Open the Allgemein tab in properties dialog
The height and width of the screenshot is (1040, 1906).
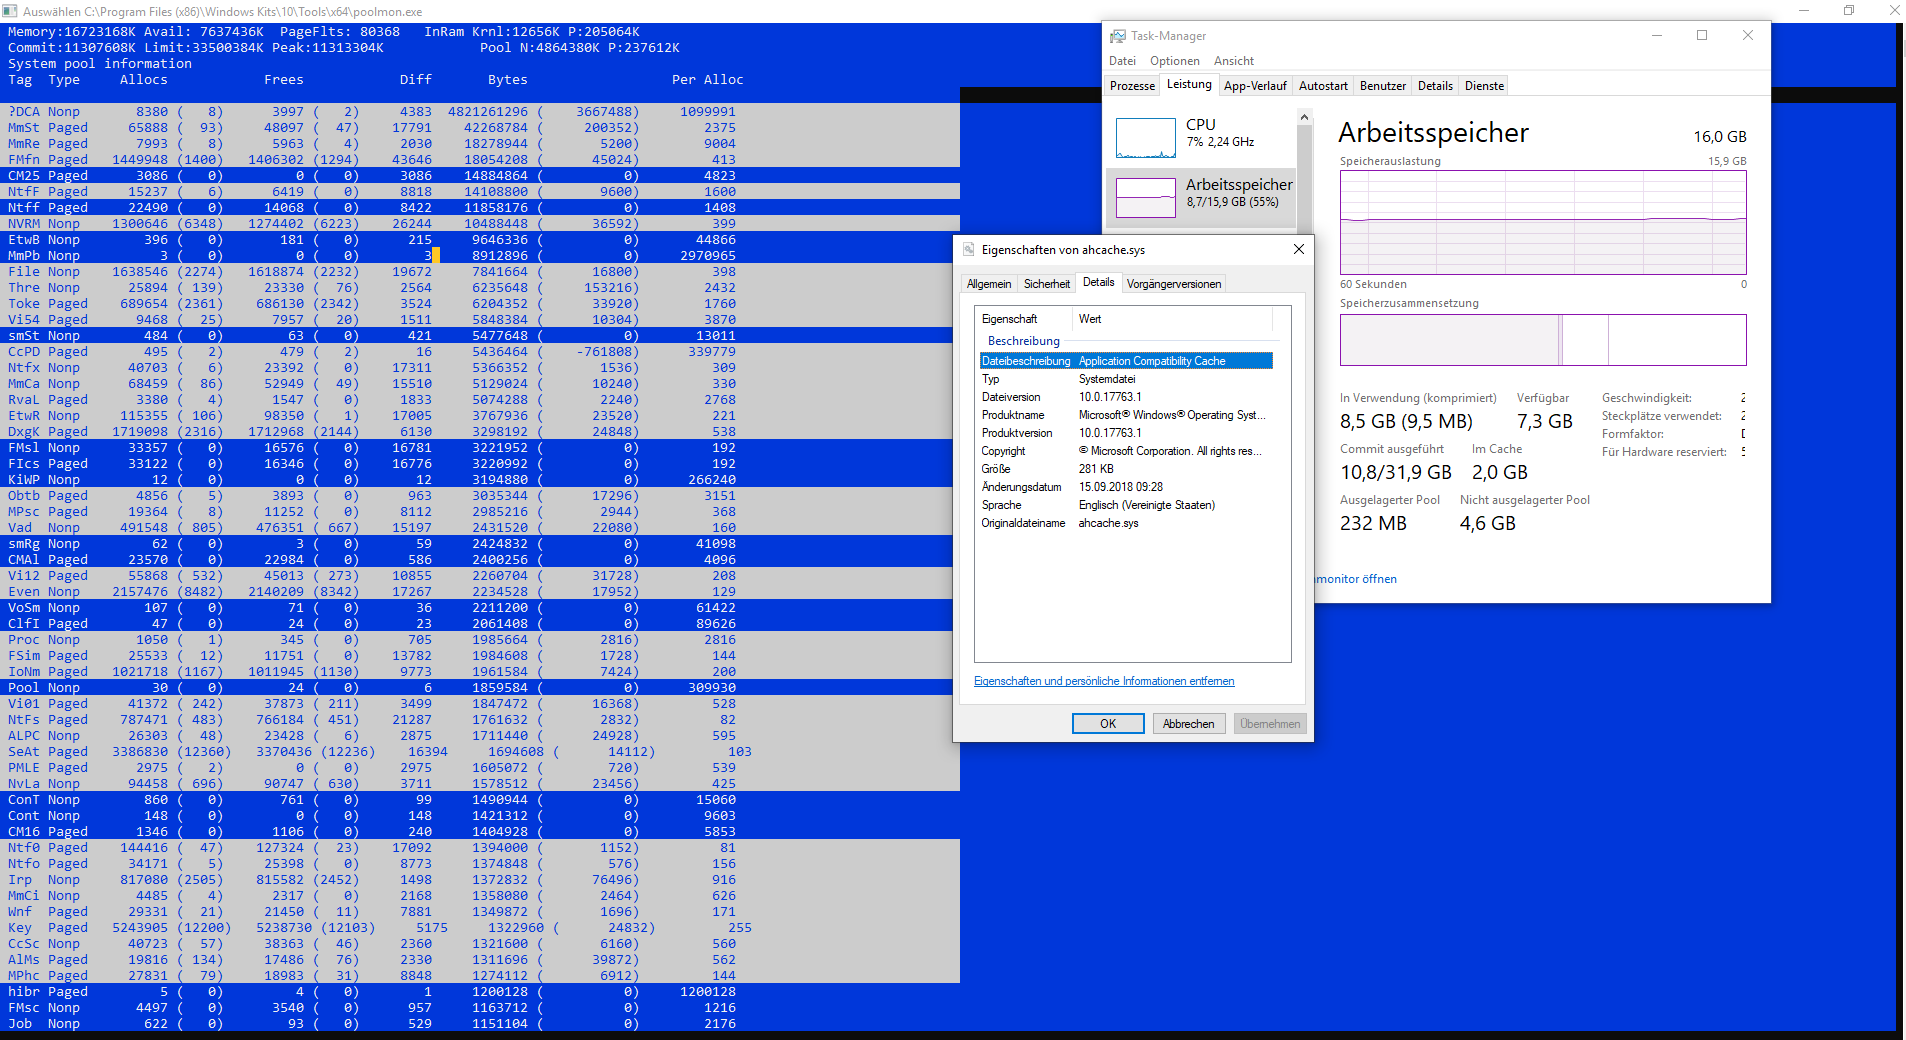989,284
